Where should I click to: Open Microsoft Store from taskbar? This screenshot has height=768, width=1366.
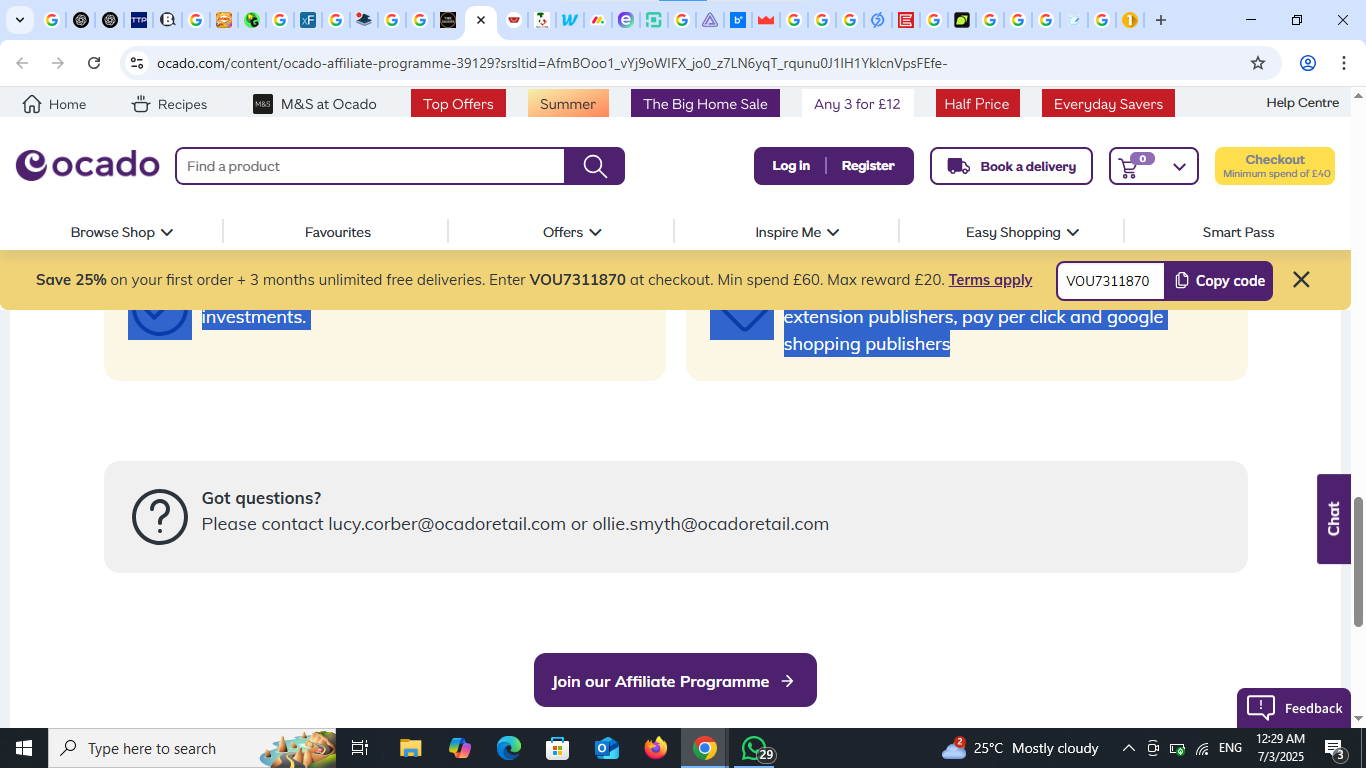558,748
